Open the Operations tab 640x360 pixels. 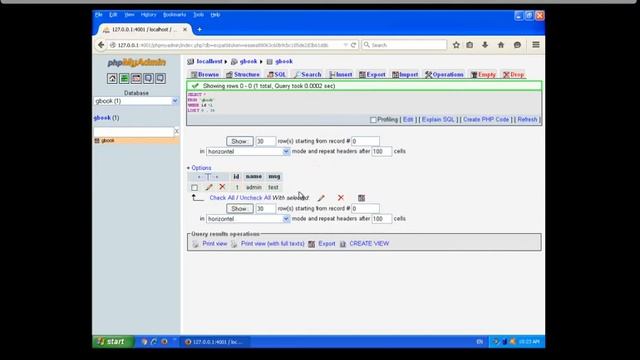tap(444, 75)
